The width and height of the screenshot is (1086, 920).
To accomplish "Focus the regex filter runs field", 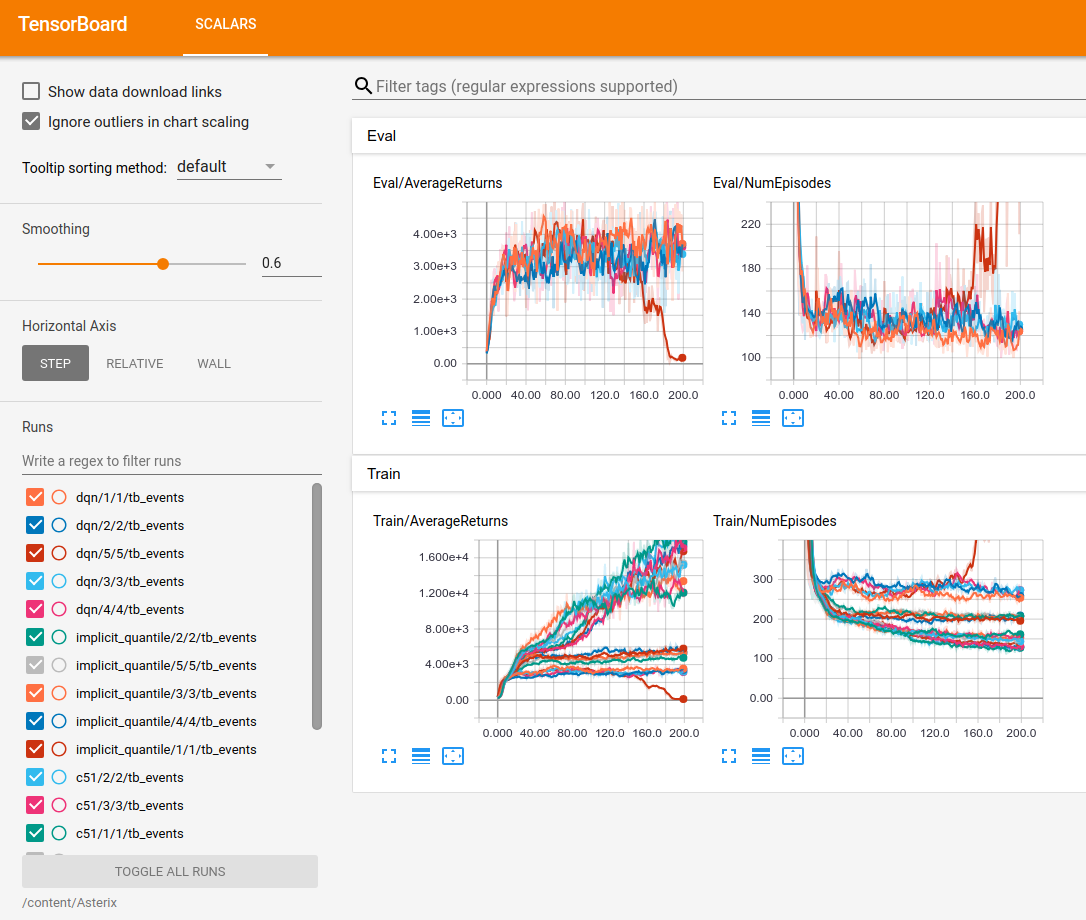I will tap(172, 461).
